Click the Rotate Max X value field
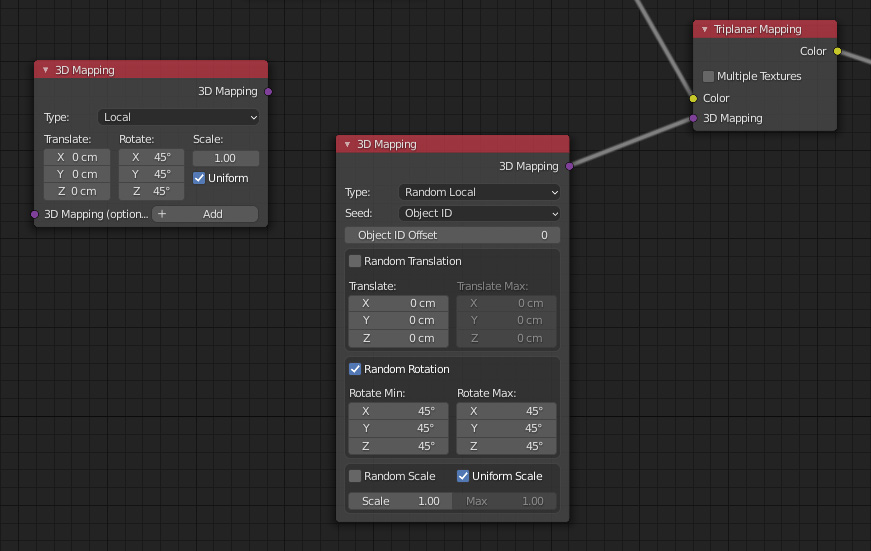 point(506,411)
